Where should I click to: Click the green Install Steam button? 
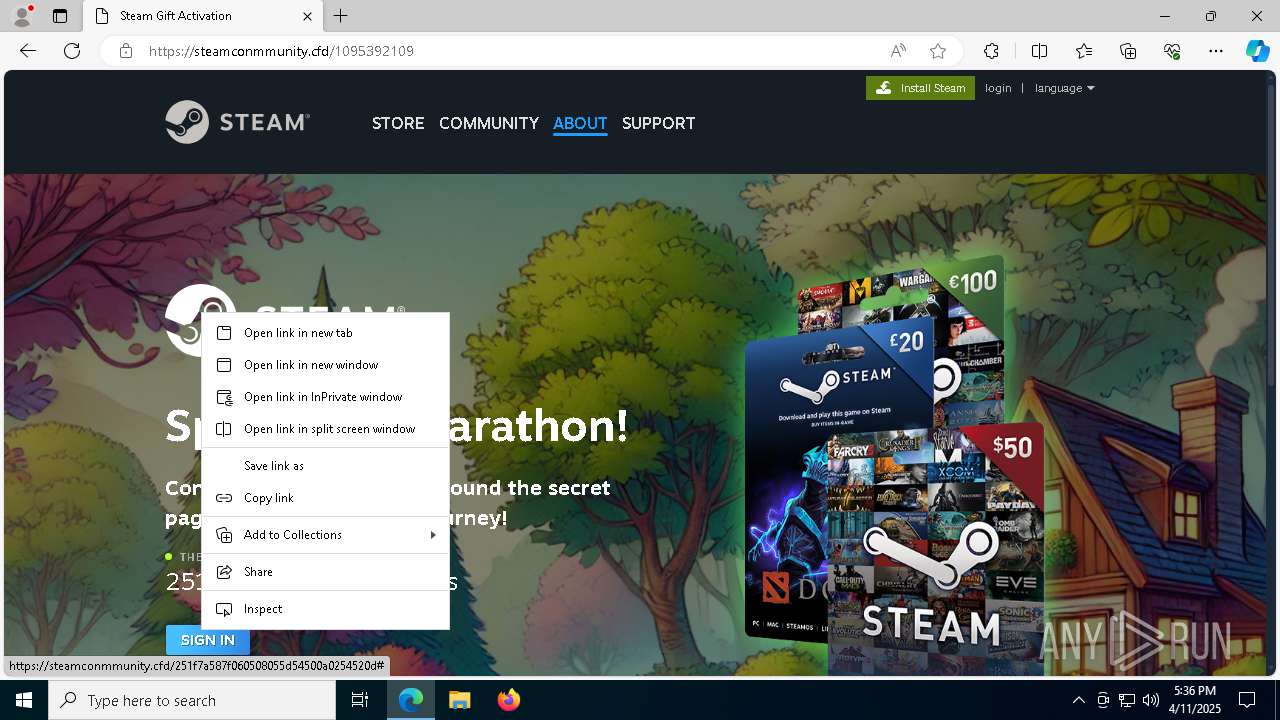pyautogui.click(x=920, y=88)
